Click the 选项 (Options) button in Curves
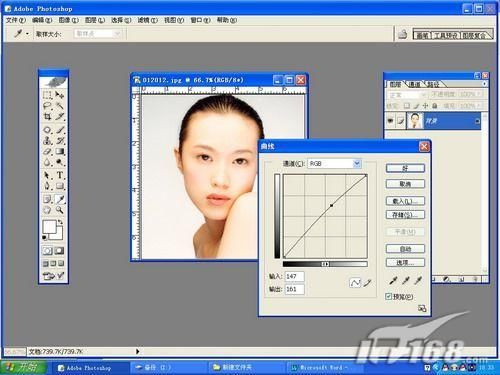 [405, 262]
